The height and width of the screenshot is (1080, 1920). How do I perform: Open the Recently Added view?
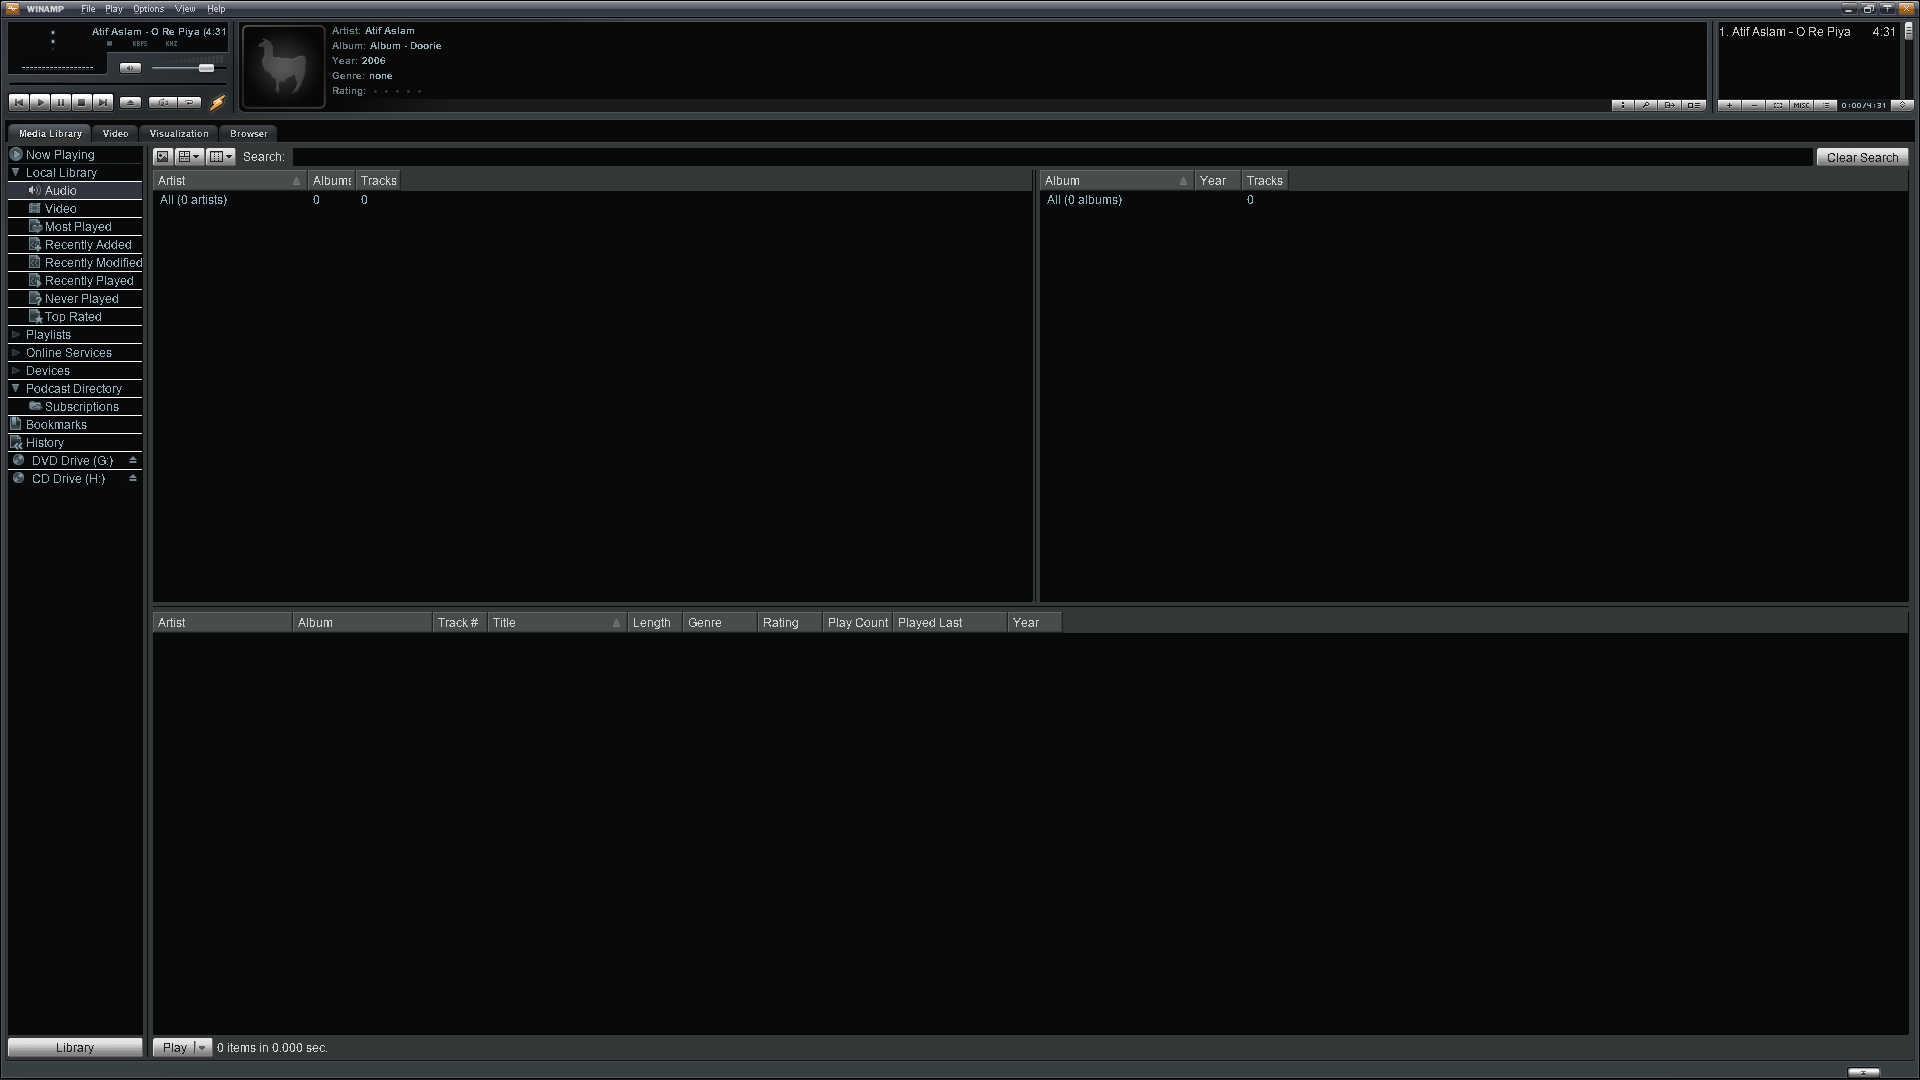tap(75, 245)
